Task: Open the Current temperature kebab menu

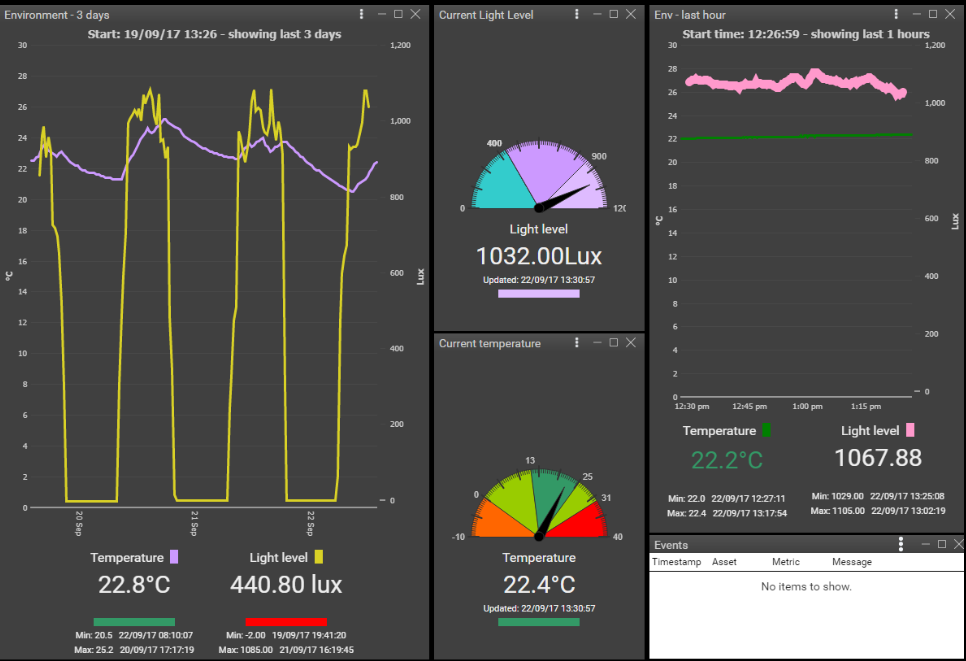Action: [x=577, y=342]
